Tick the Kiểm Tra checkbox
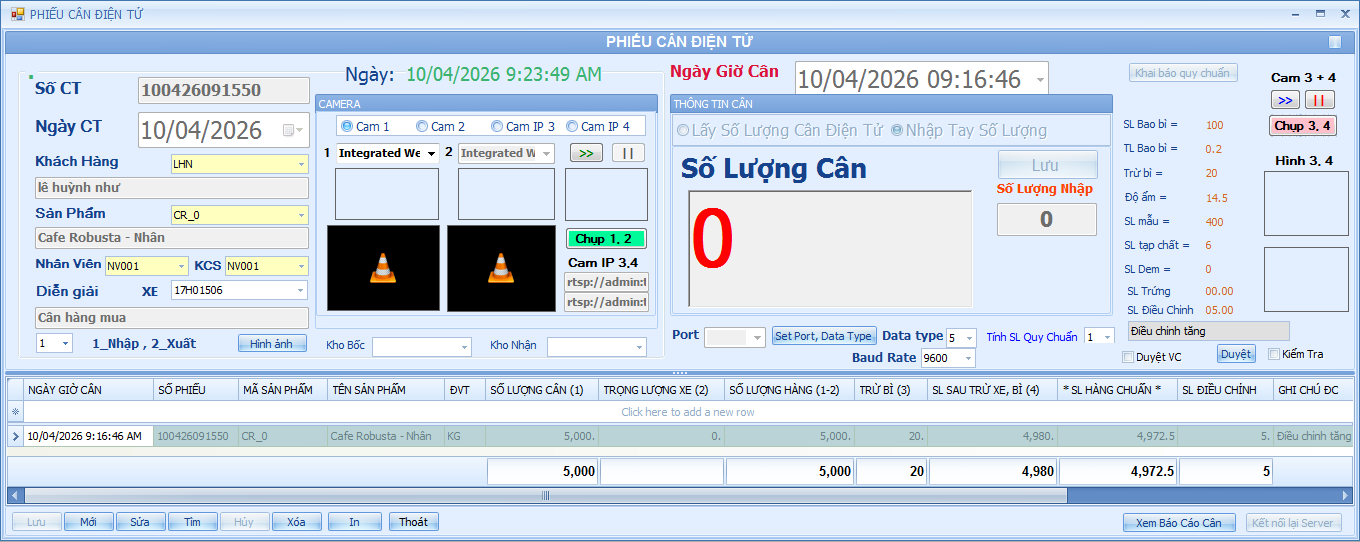Screen dimensions: 1360x542 1274,354
